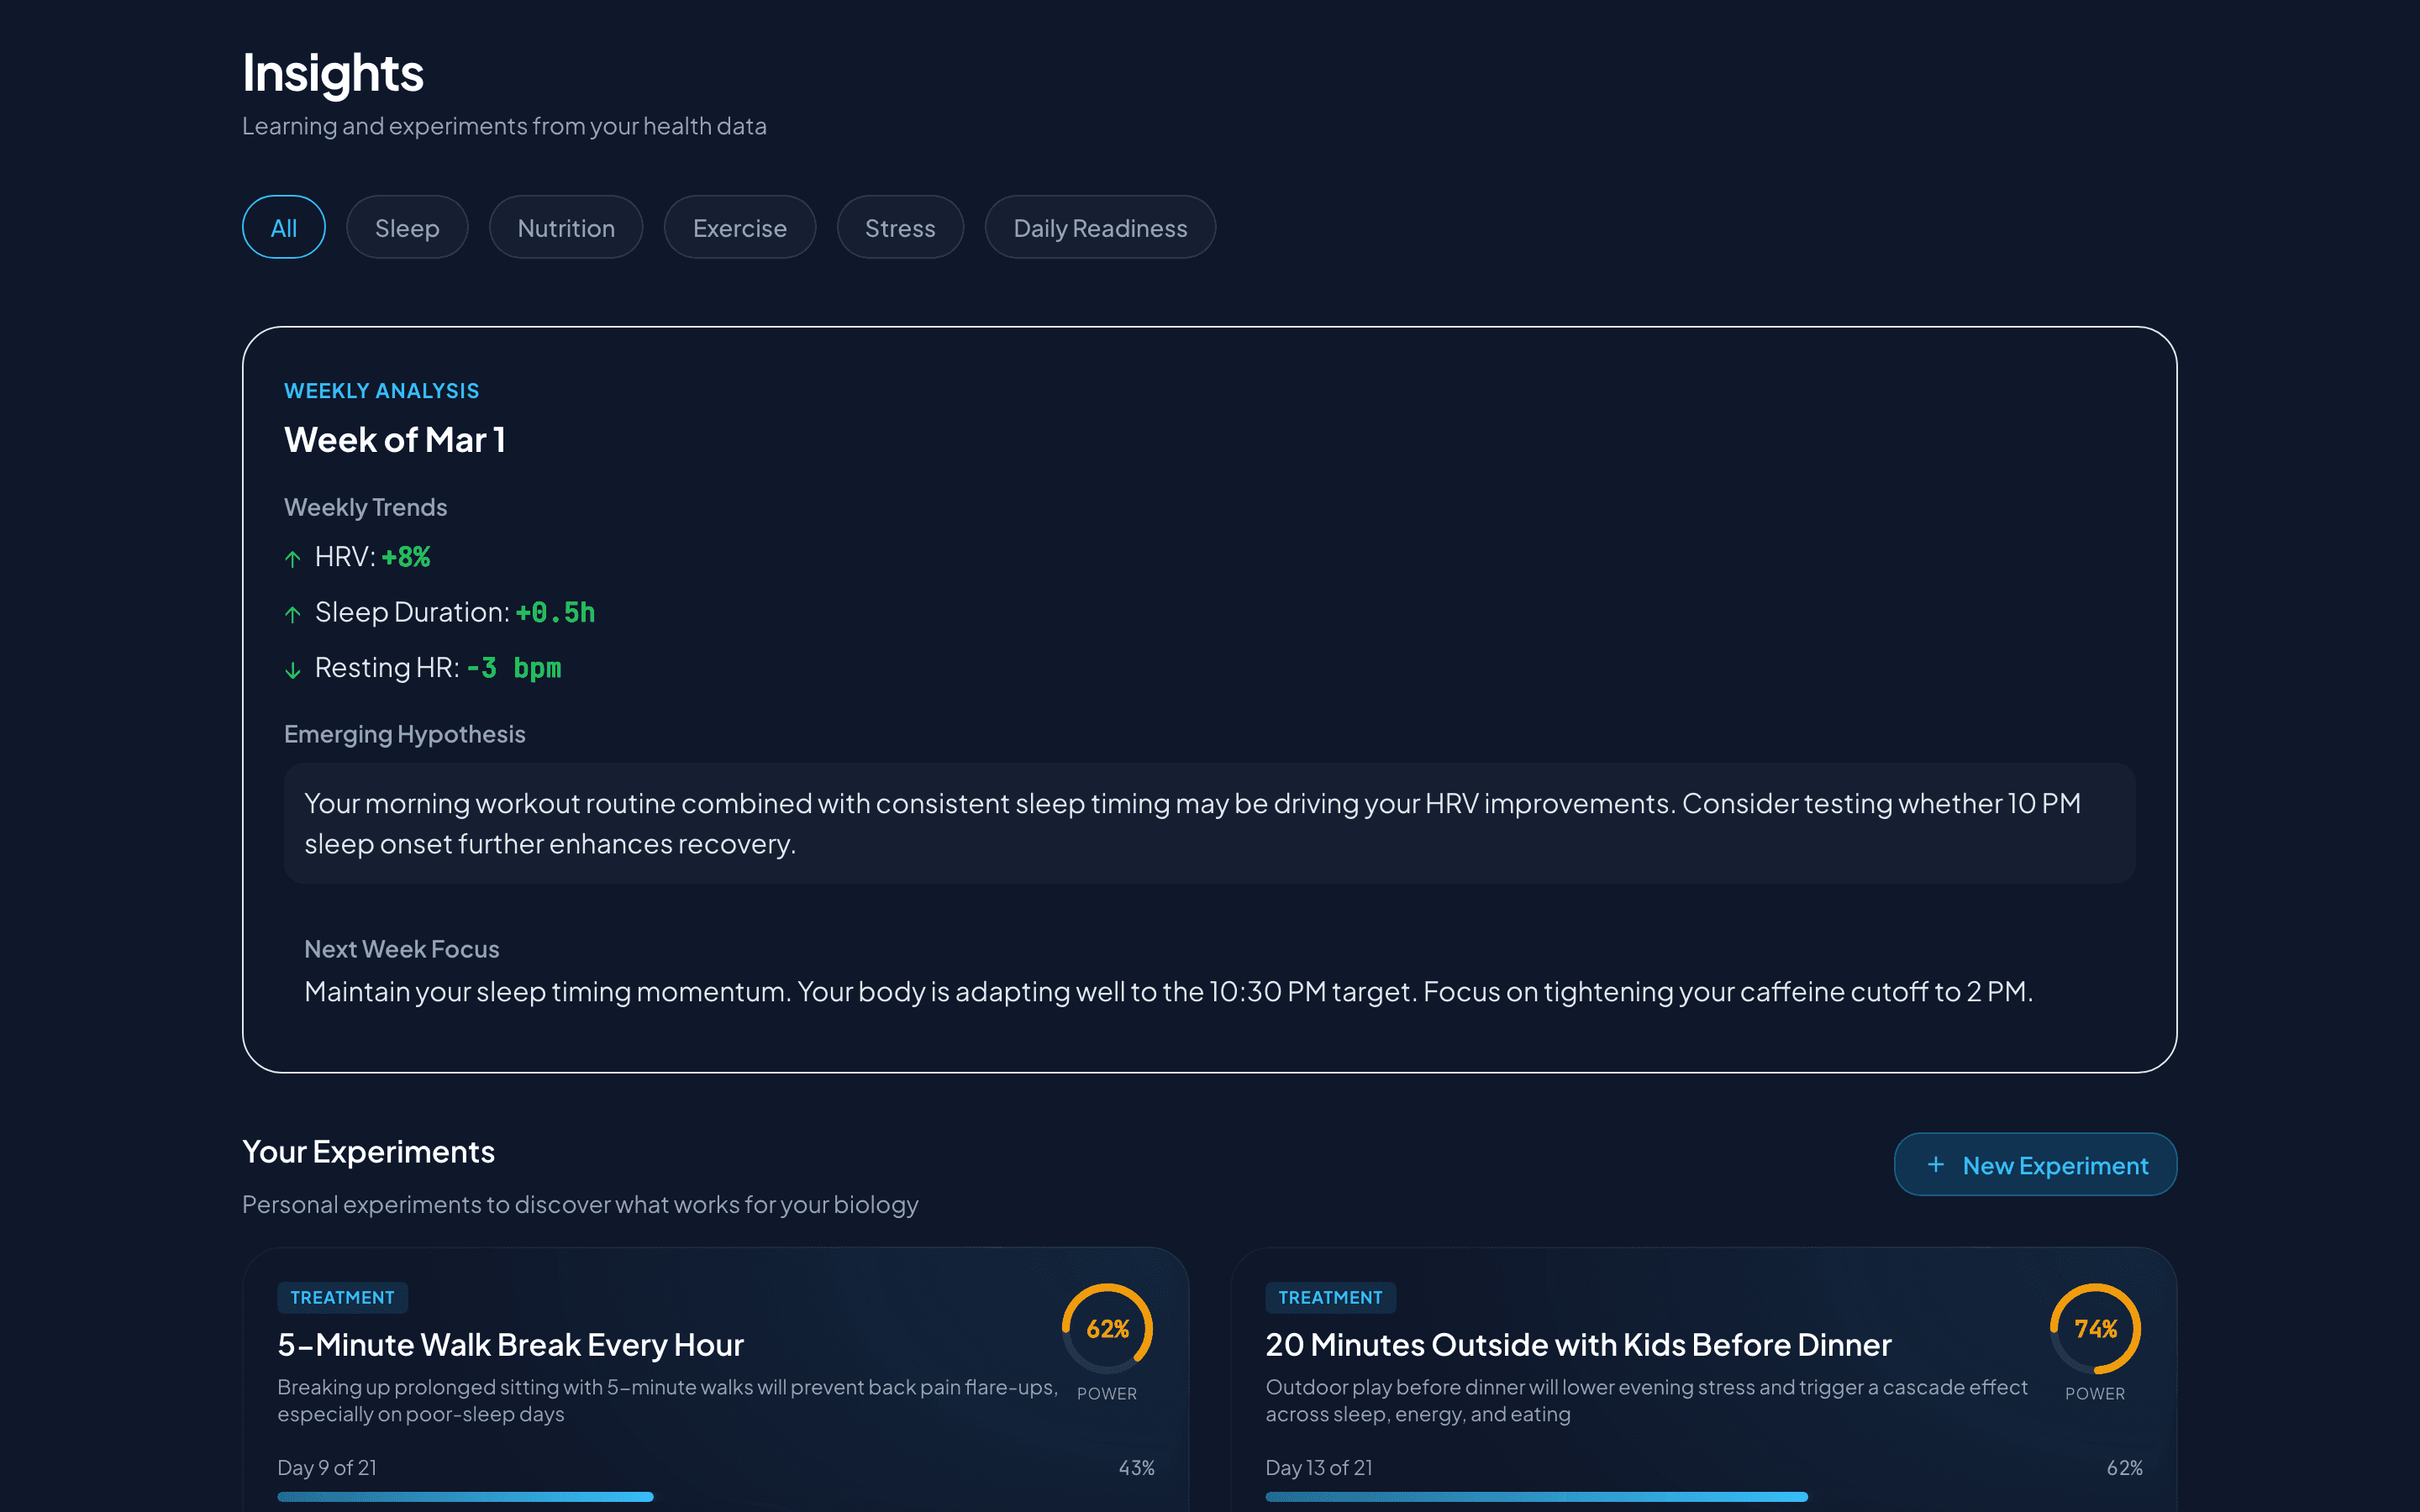Screen dimensions: 2420x1512
Task: Open the 5-Minute Walk Break experiment
Action: (x=511, y=1345)
